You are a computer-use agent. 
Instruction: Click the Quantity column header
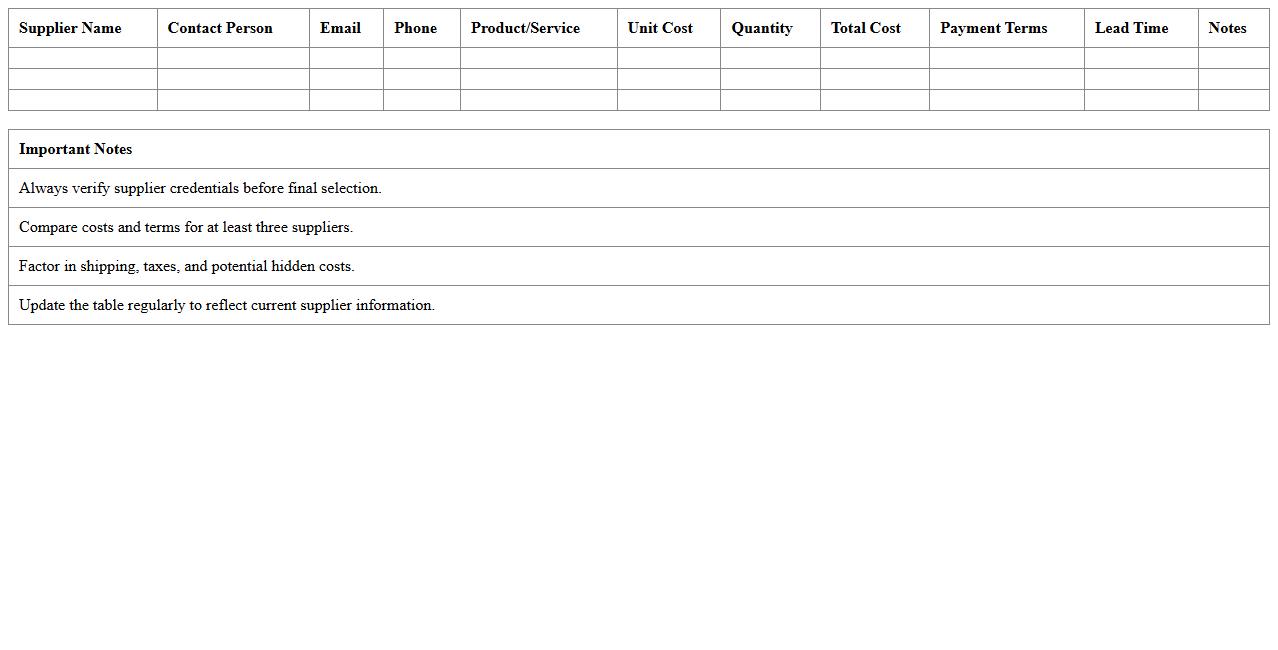click(x=761, y=28)
